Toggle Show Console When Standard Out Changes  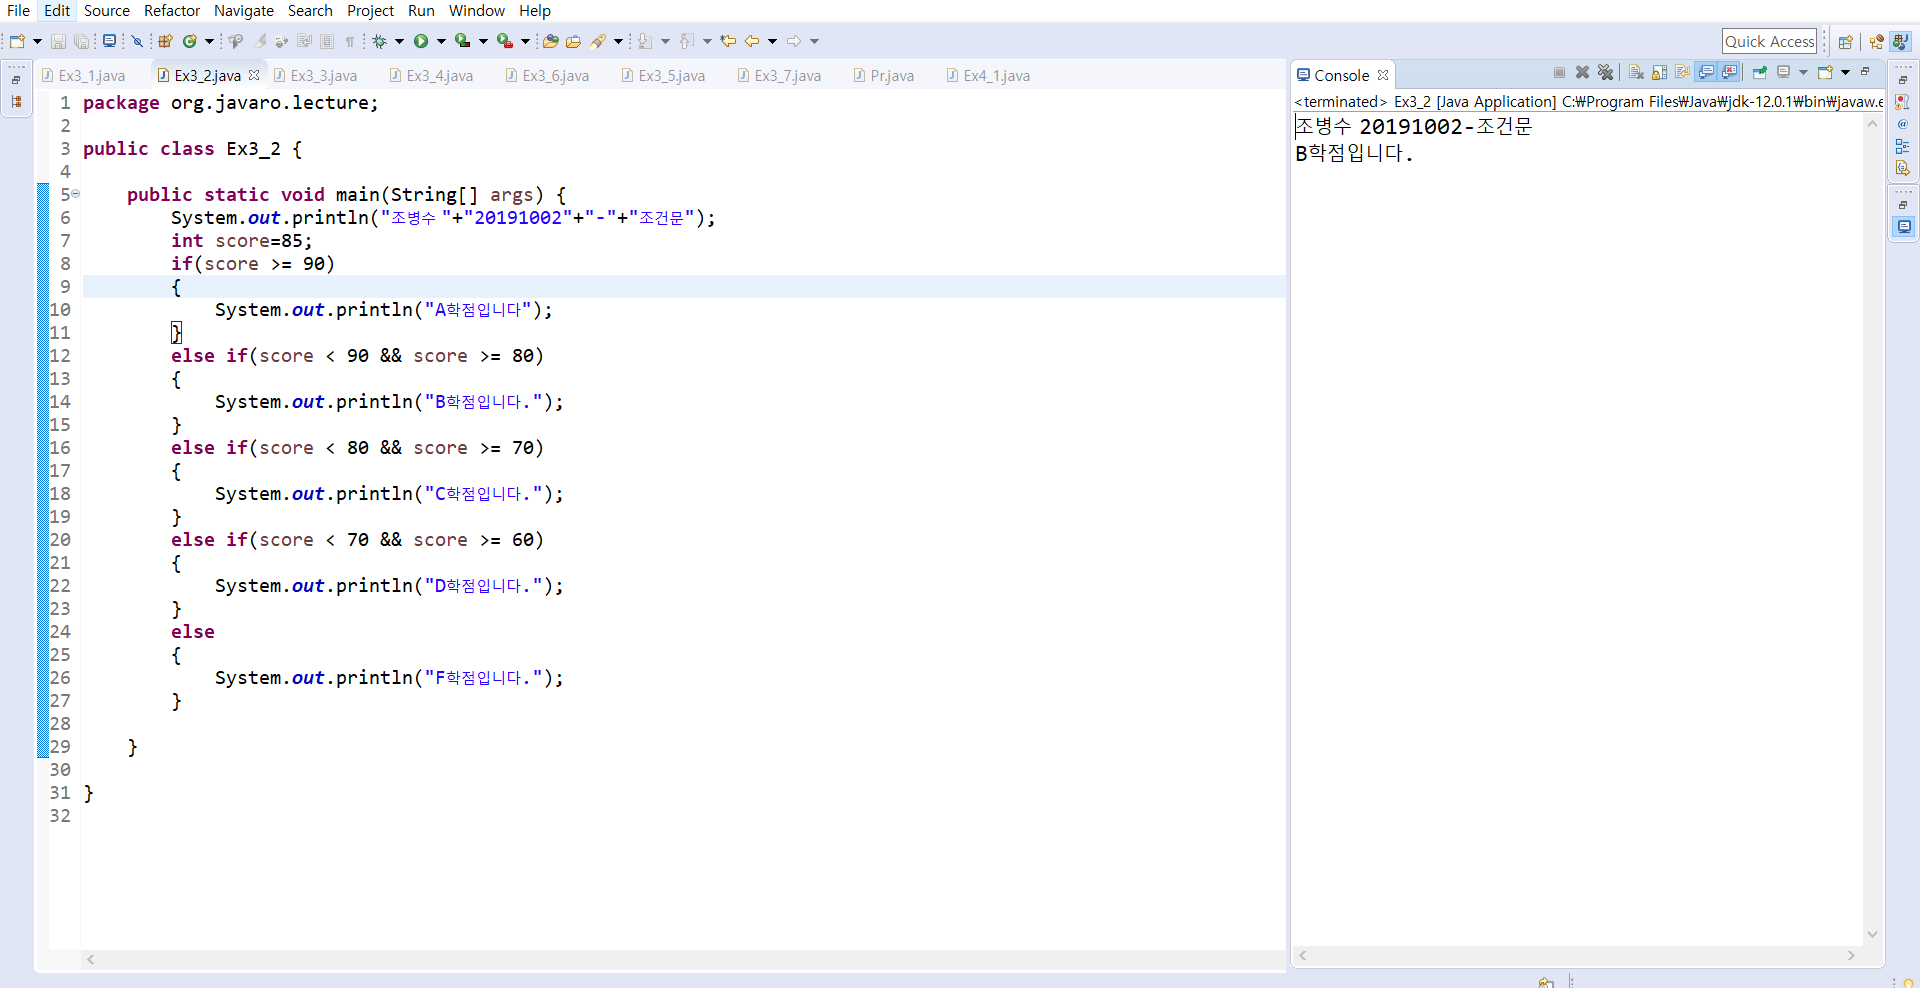pyautogui.click(x=1706, y=72)
